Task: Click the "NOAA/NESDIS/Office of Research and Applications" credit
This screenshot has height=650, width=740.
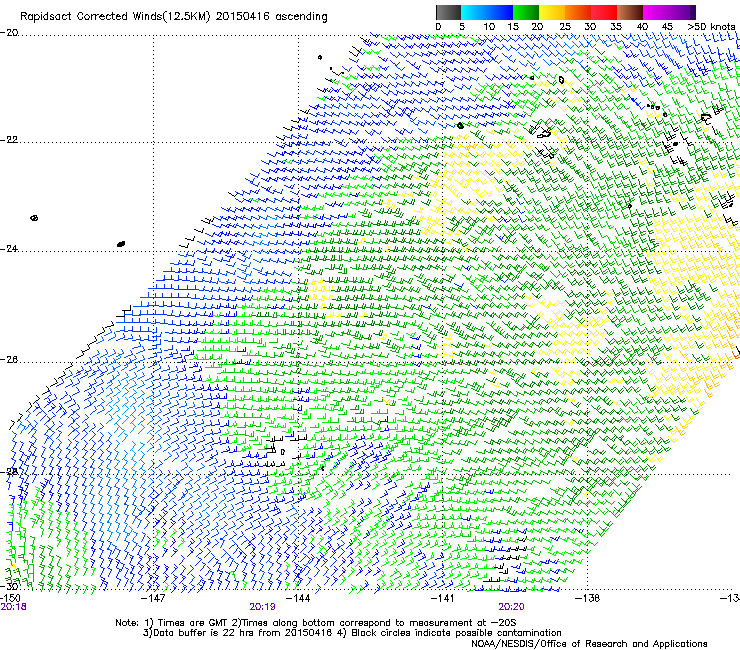Action: pyautogui.click(x=589, y=644)
